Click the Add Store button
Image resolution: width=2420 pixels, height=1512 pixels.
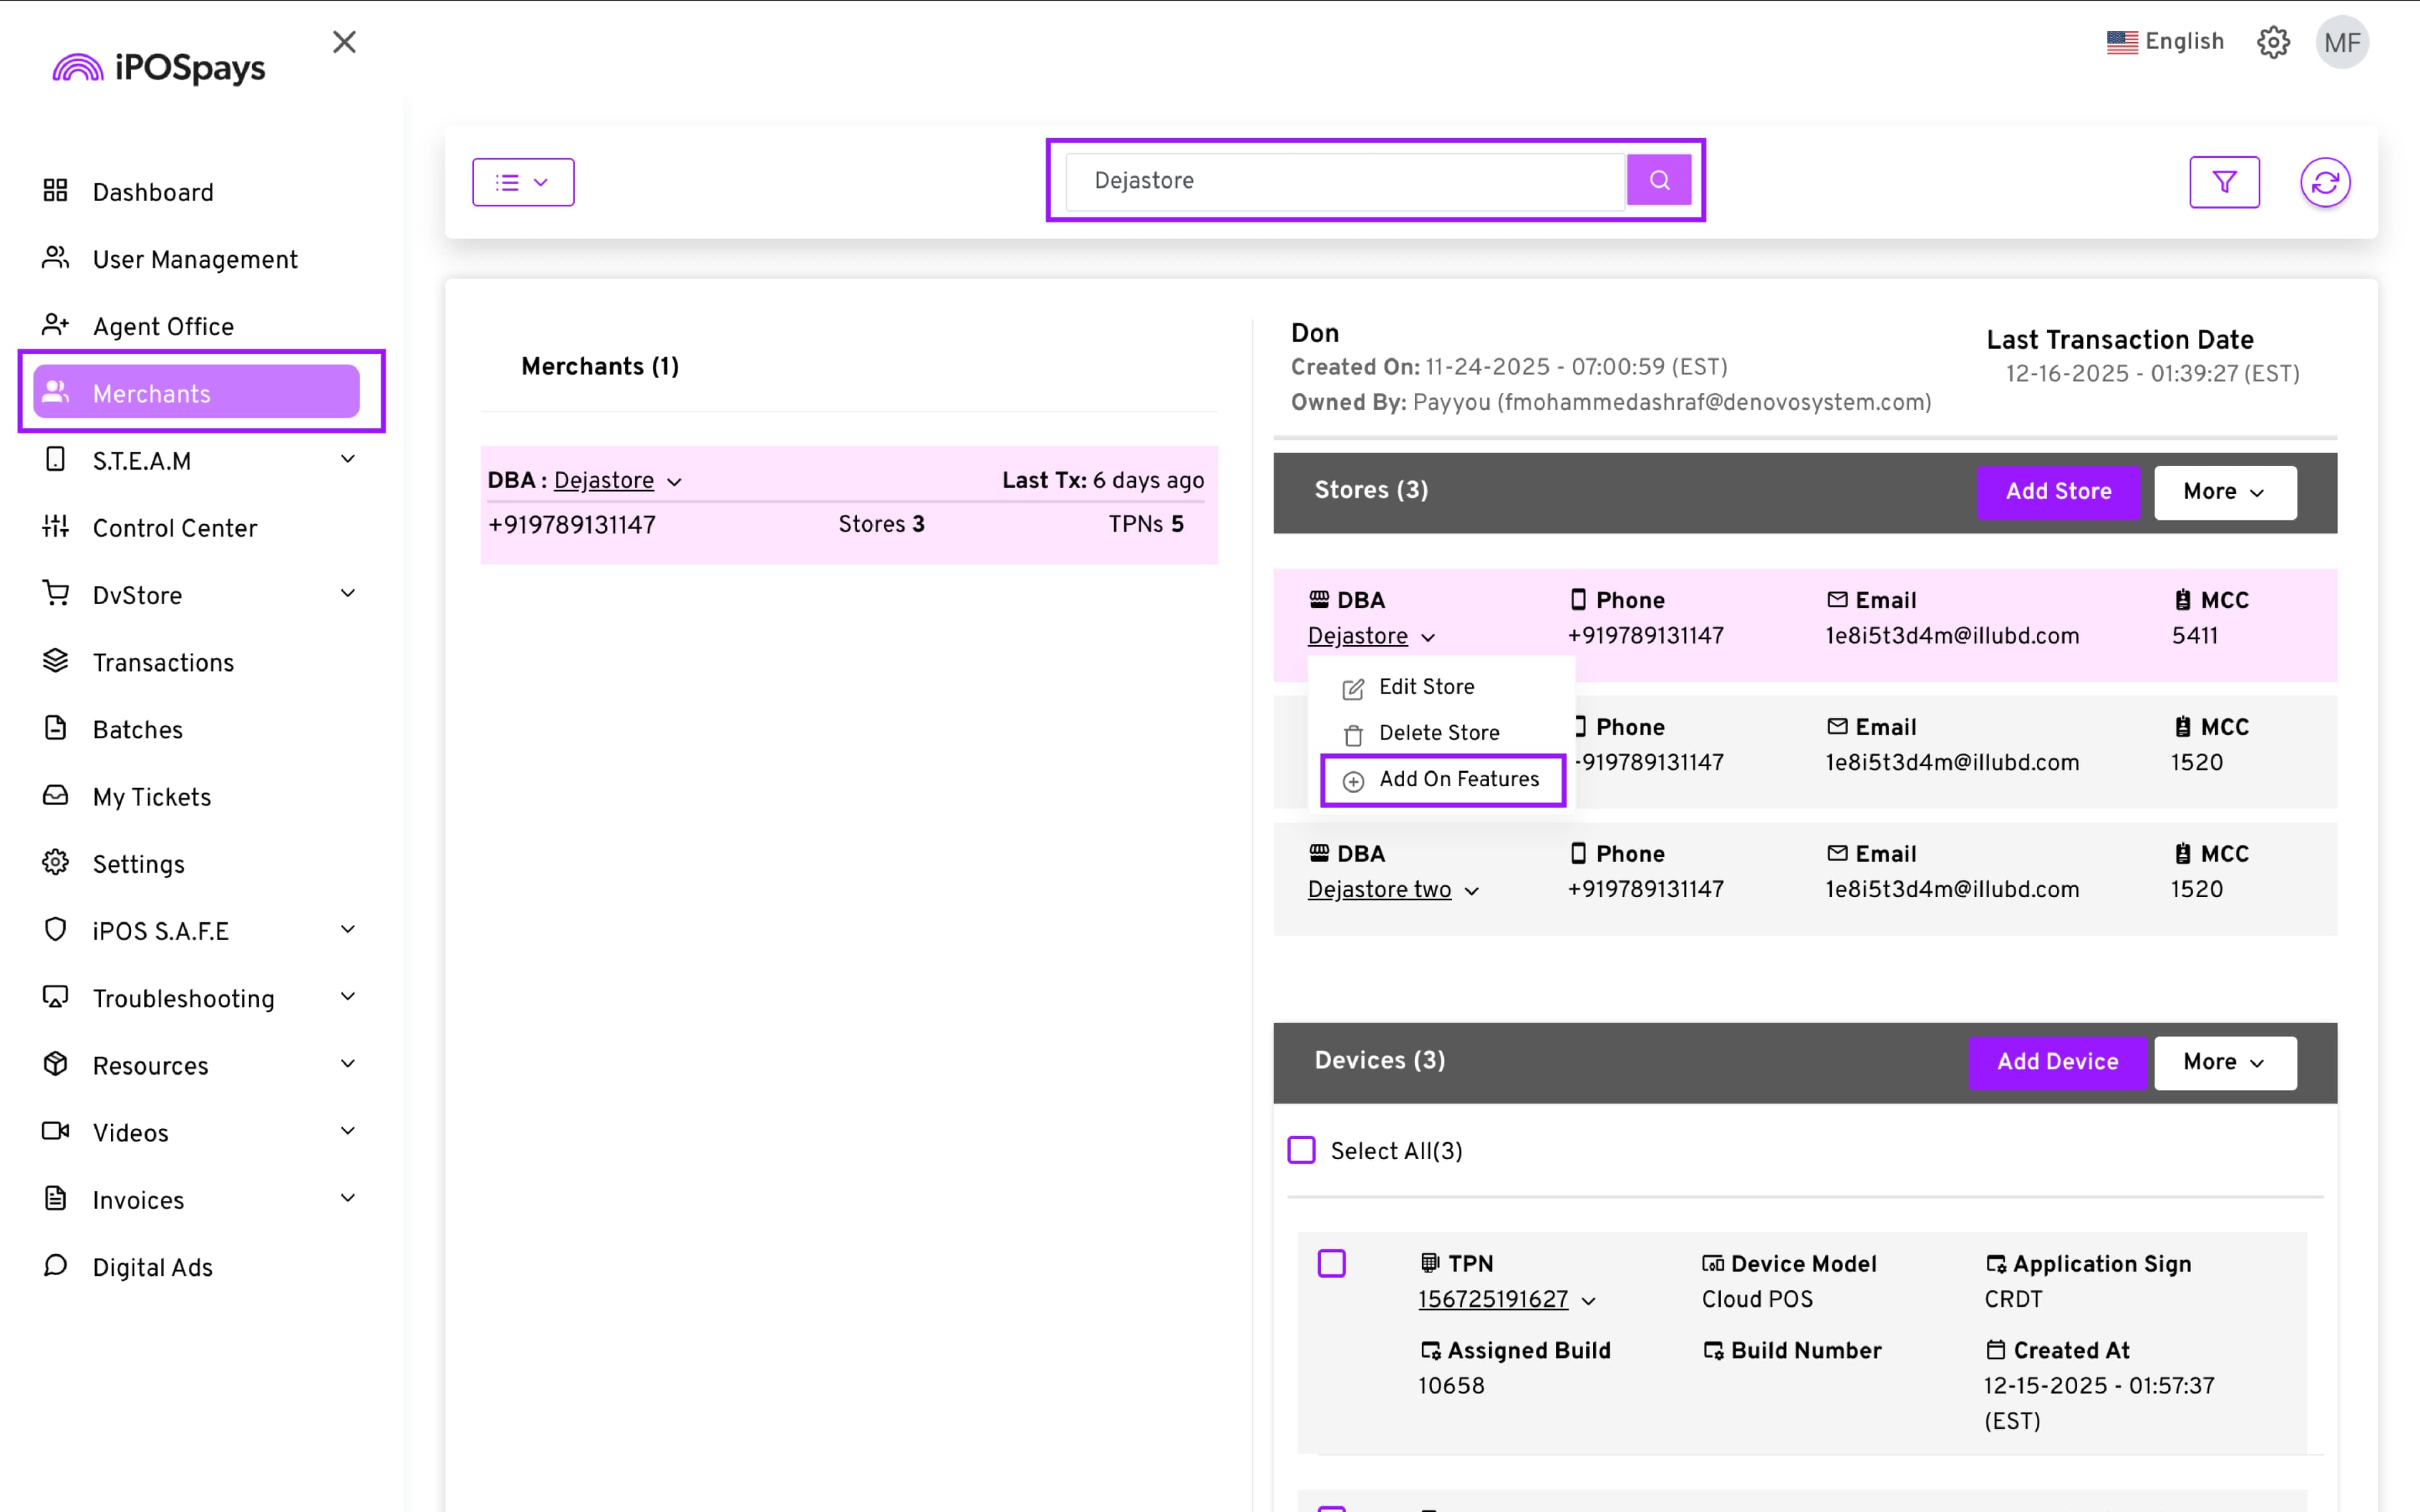2058,492
